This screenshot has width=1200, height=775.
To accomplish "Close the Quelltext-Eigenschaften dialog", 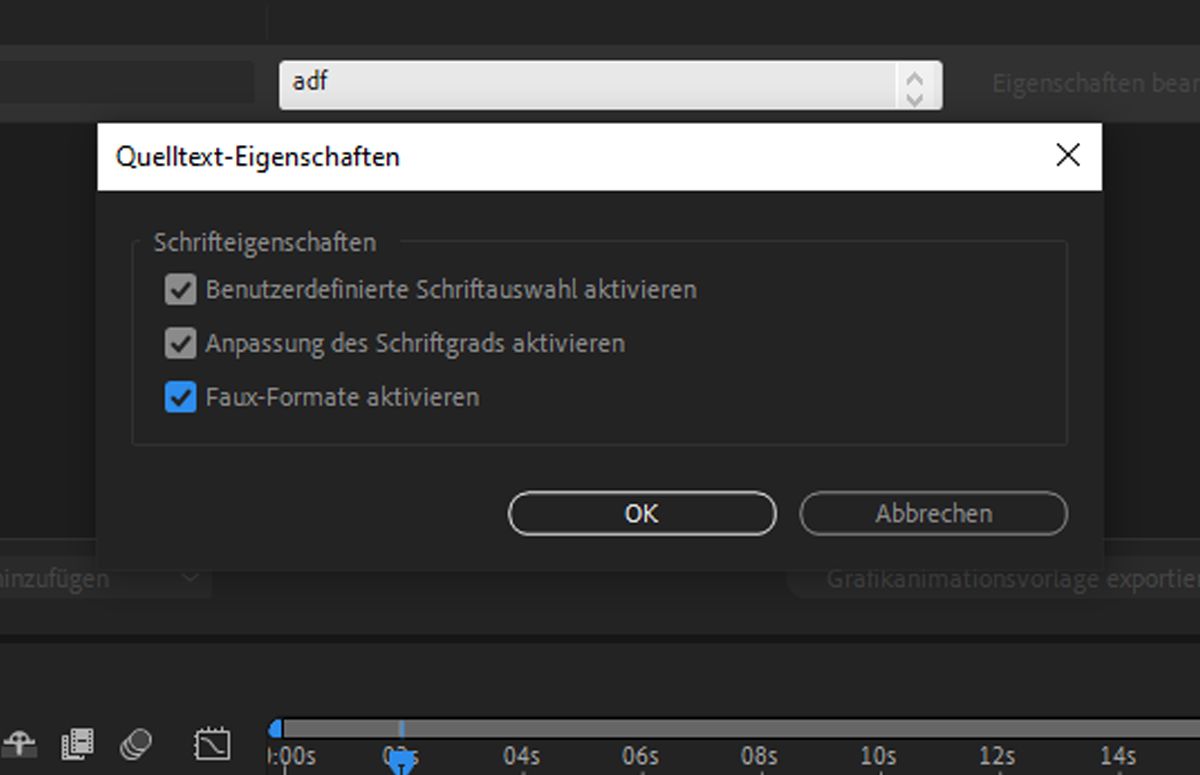I will pyautogui.click(x=1068, y=155).
